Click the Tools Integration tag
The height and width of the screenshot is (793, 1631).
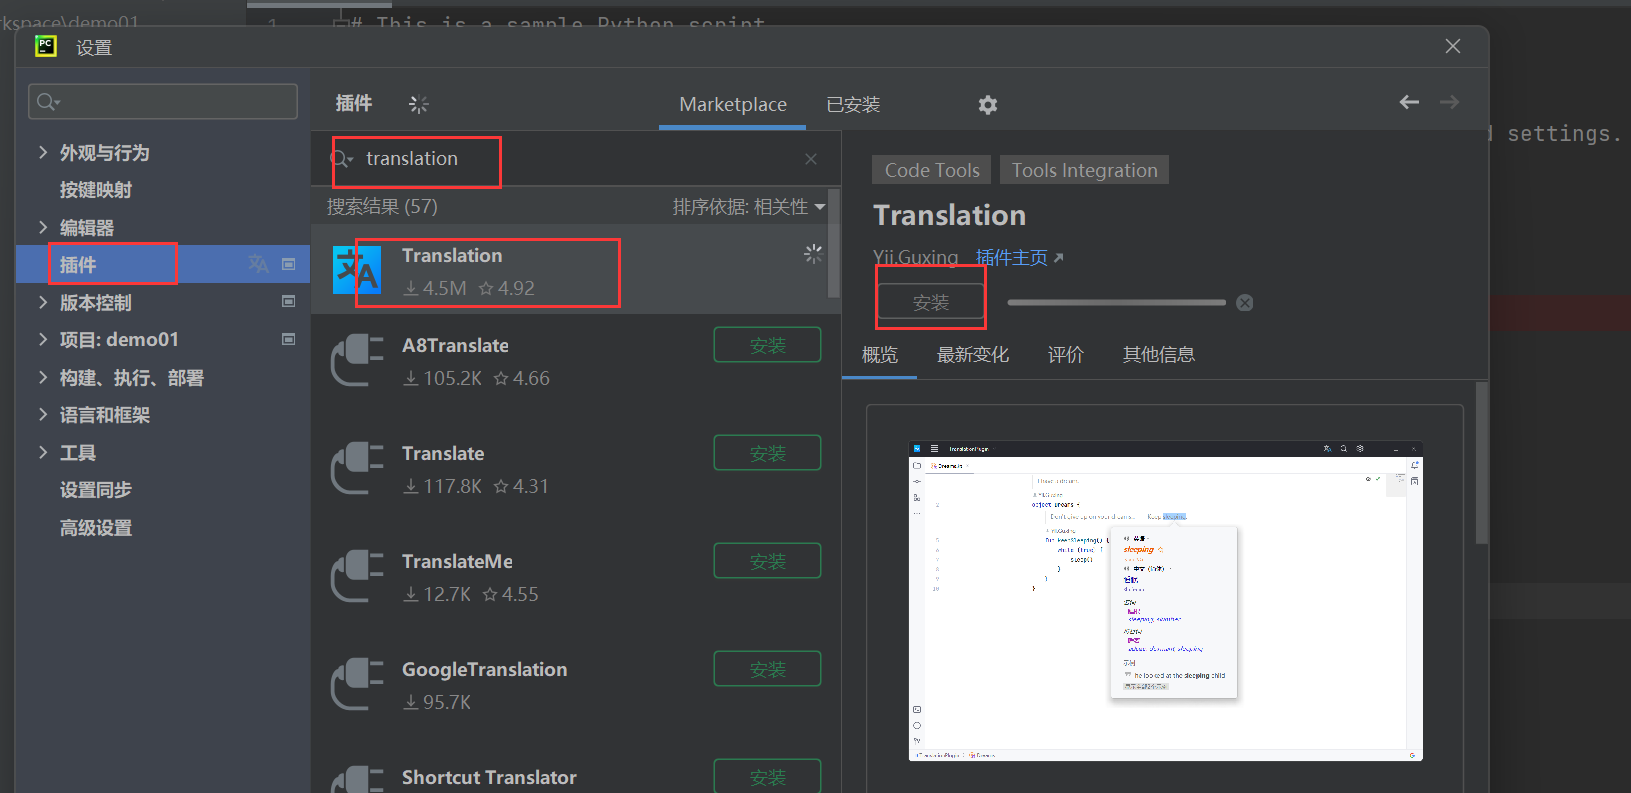[1084, 170]
